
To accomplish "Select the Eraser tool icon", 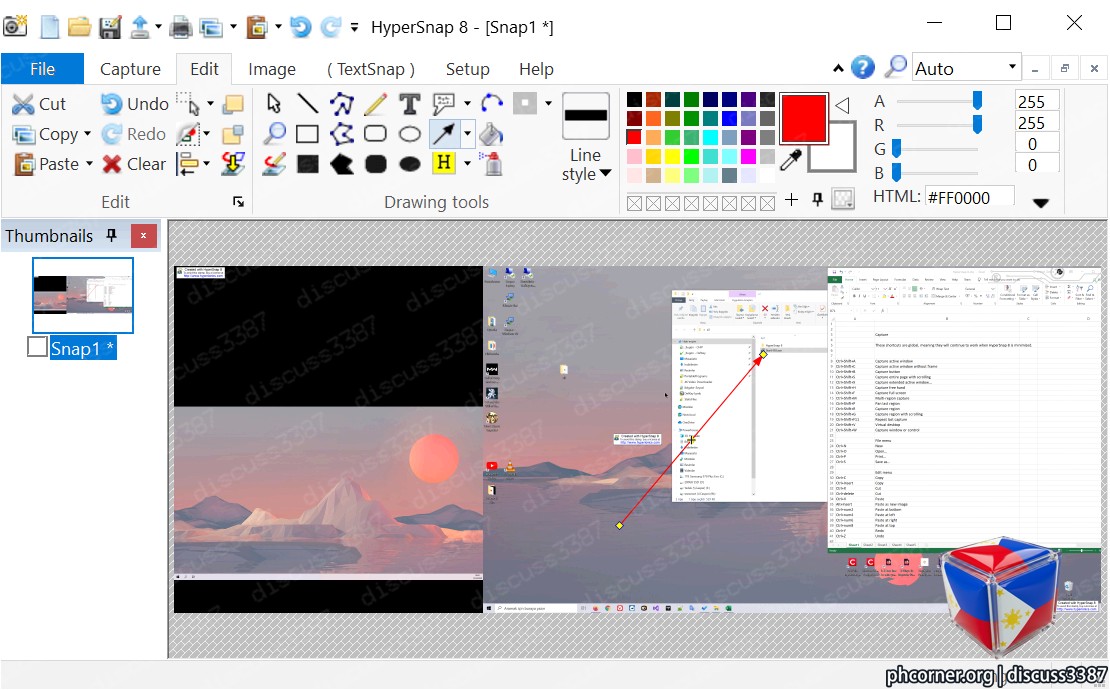I will pyautogui.click(x=274, y=163).
